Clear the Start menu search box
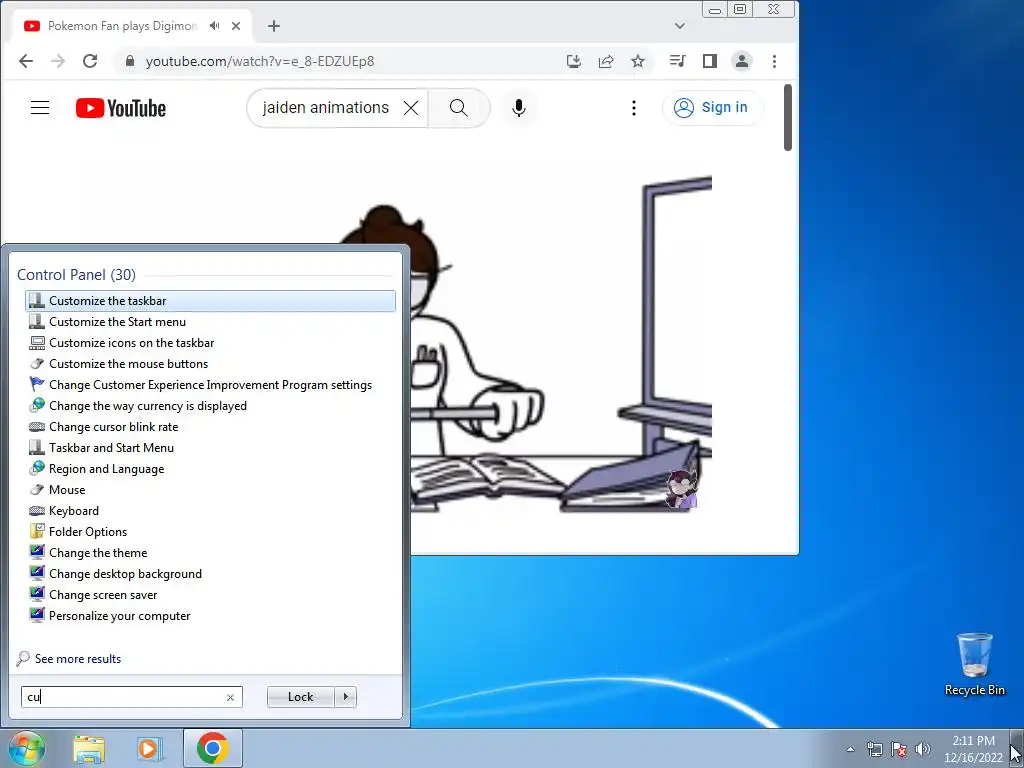 coord(230,697)
